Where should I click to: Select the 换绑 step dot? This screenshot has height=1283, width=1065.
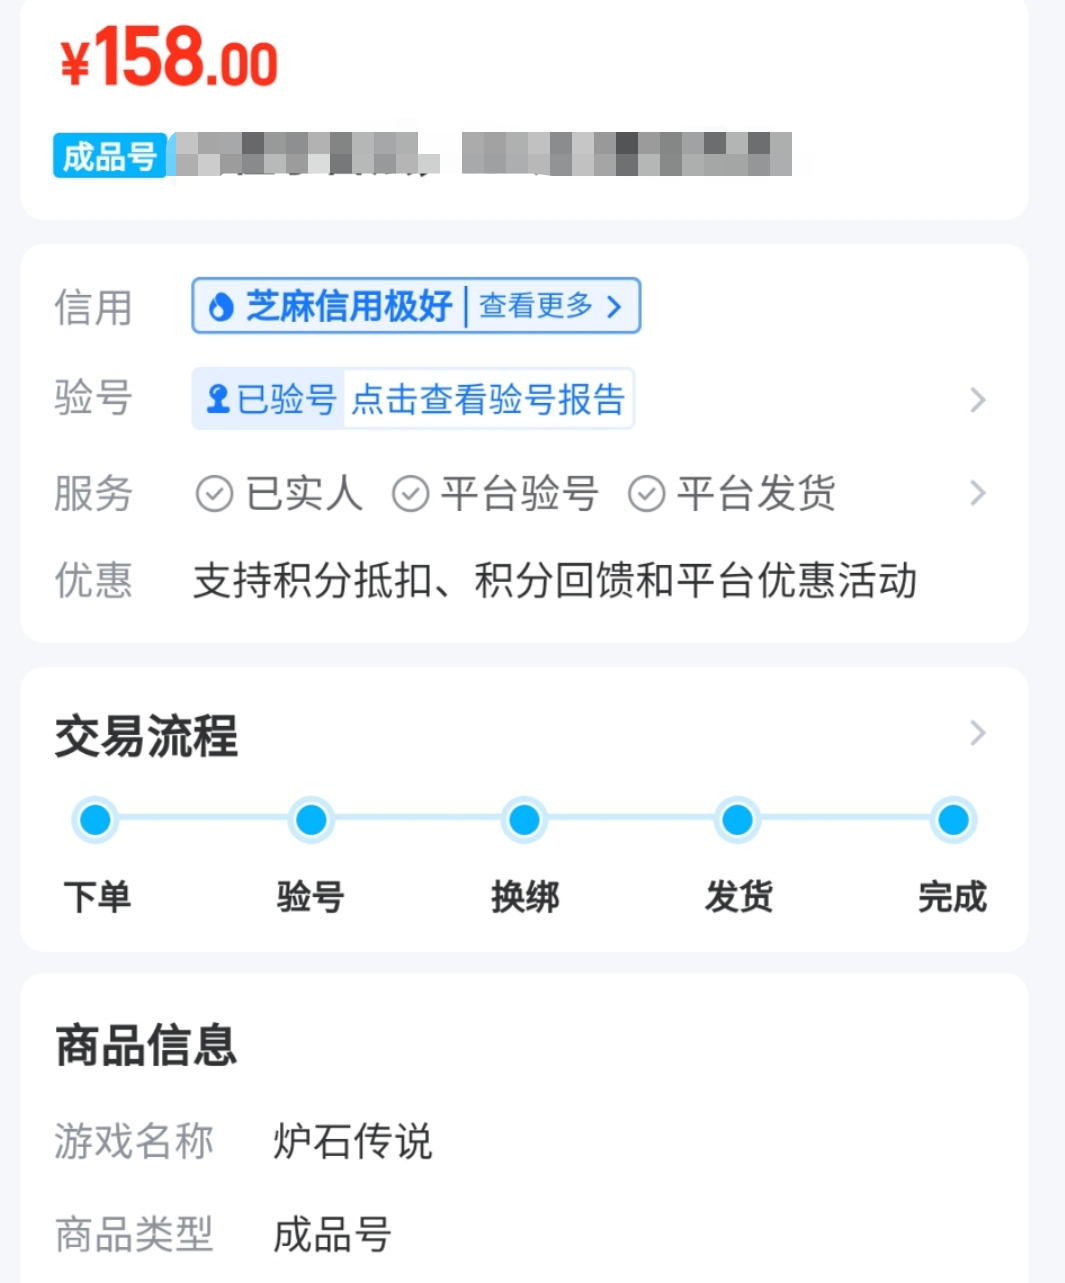pyautogui.click(x=524, y=820)
